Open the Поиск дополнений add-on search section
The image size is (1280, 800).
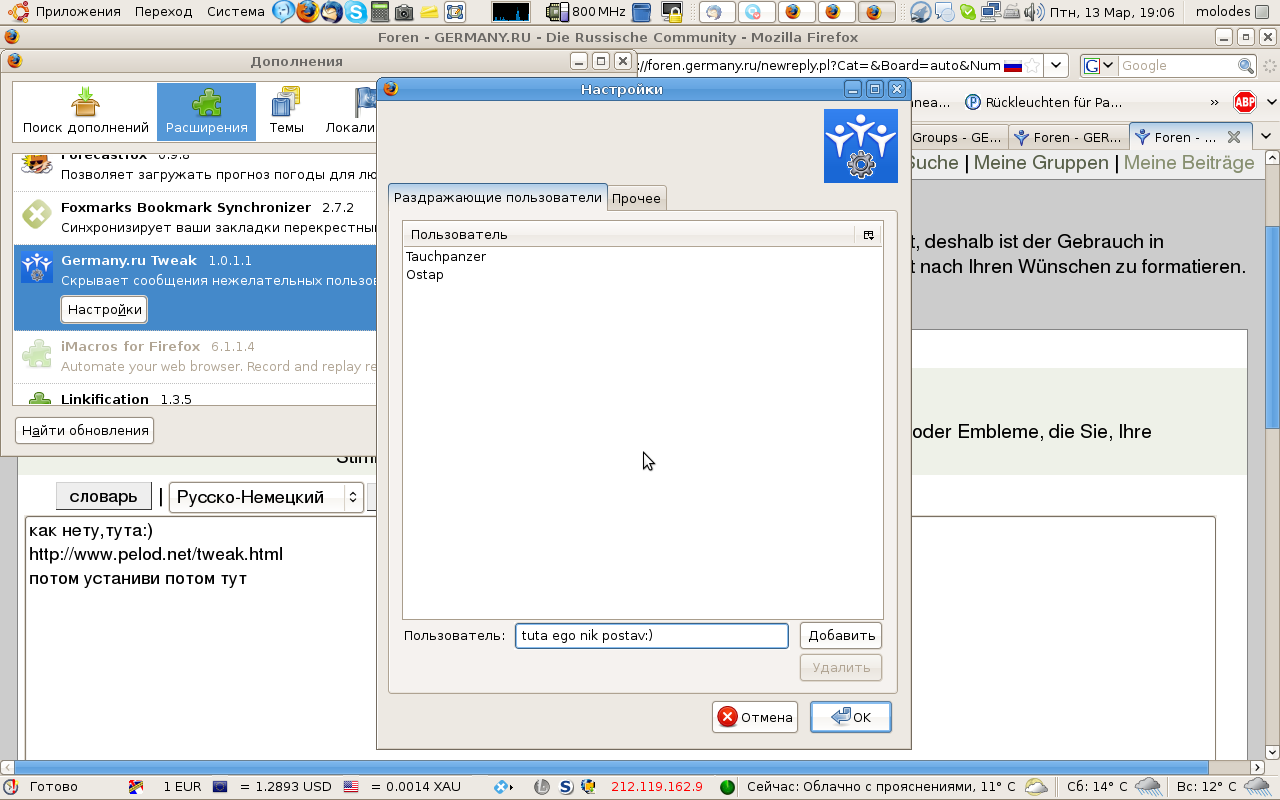(85, 111)
